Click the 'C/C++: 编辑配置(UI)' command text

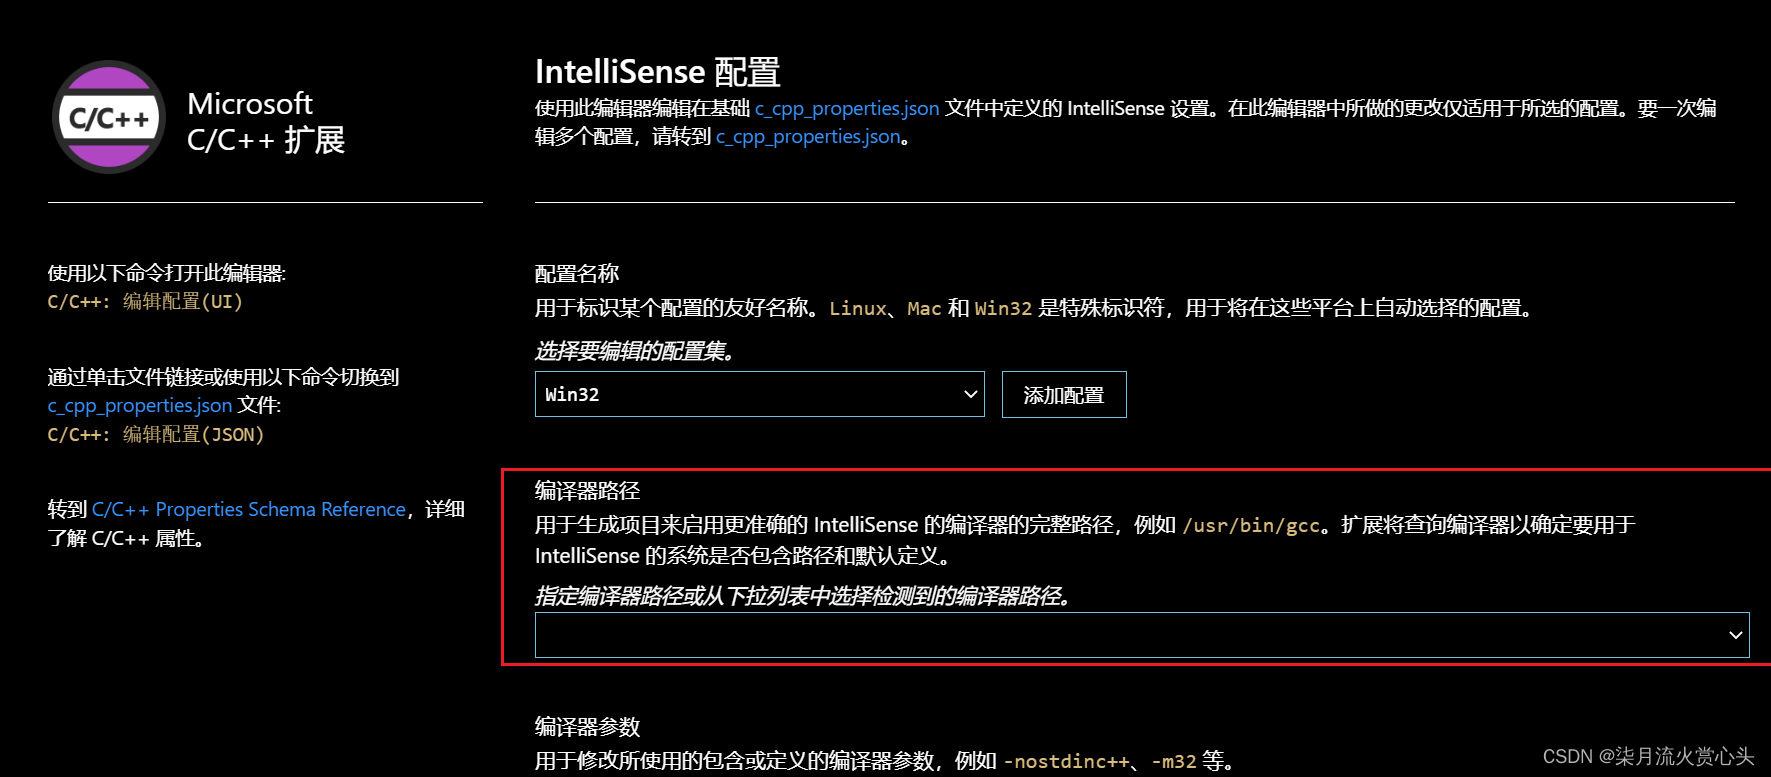145,301
